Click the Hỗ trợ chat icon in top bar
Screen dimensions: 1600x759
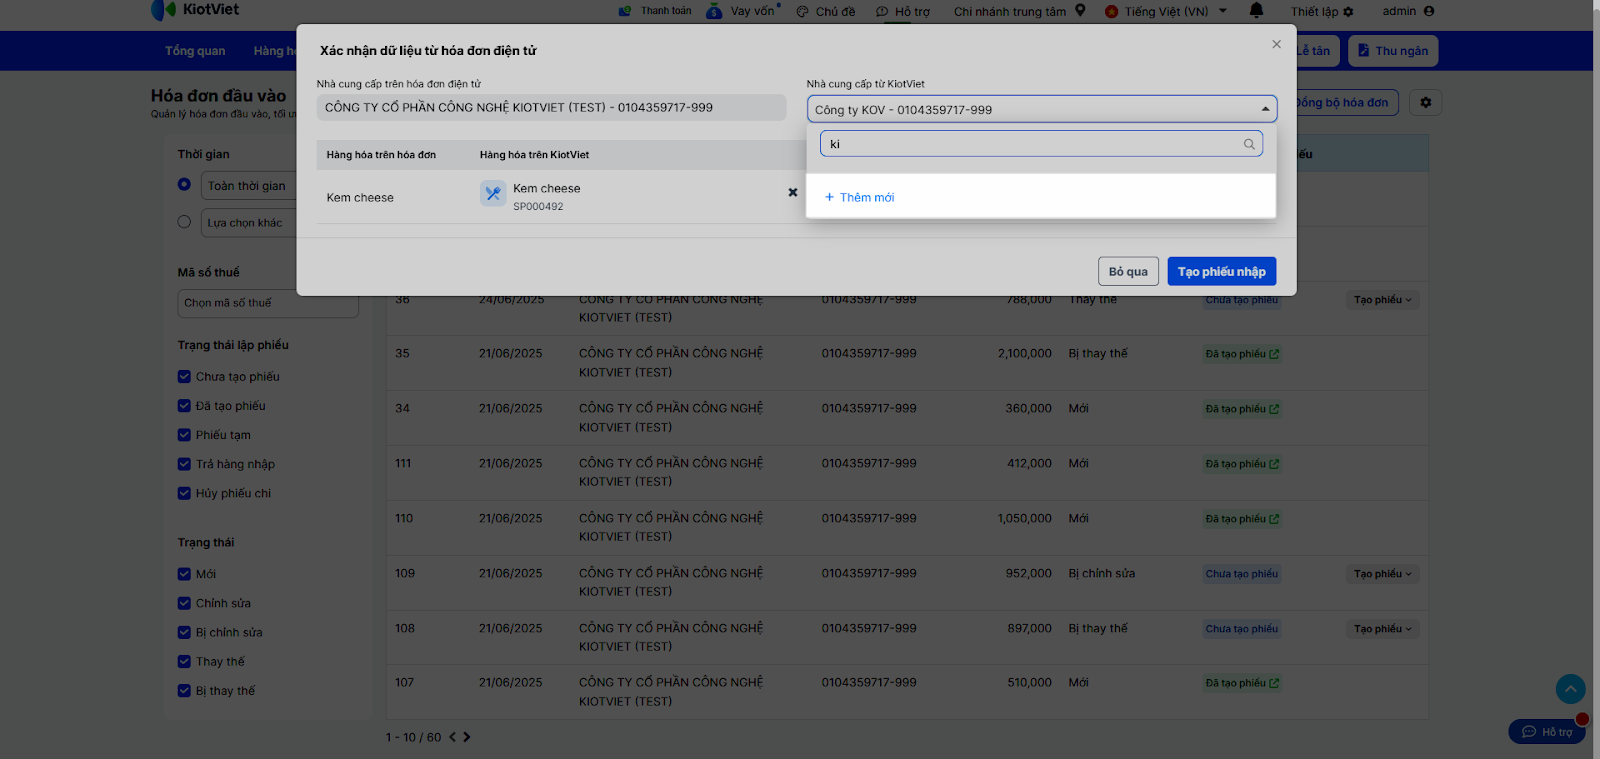[882, 12]
